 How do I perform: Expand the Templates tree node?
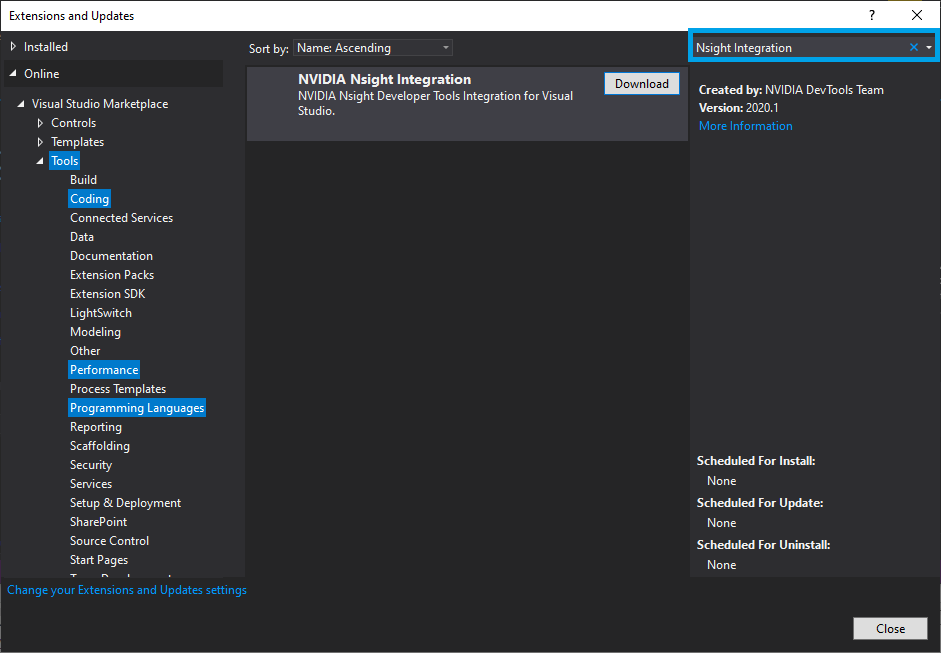coord(40,142)
